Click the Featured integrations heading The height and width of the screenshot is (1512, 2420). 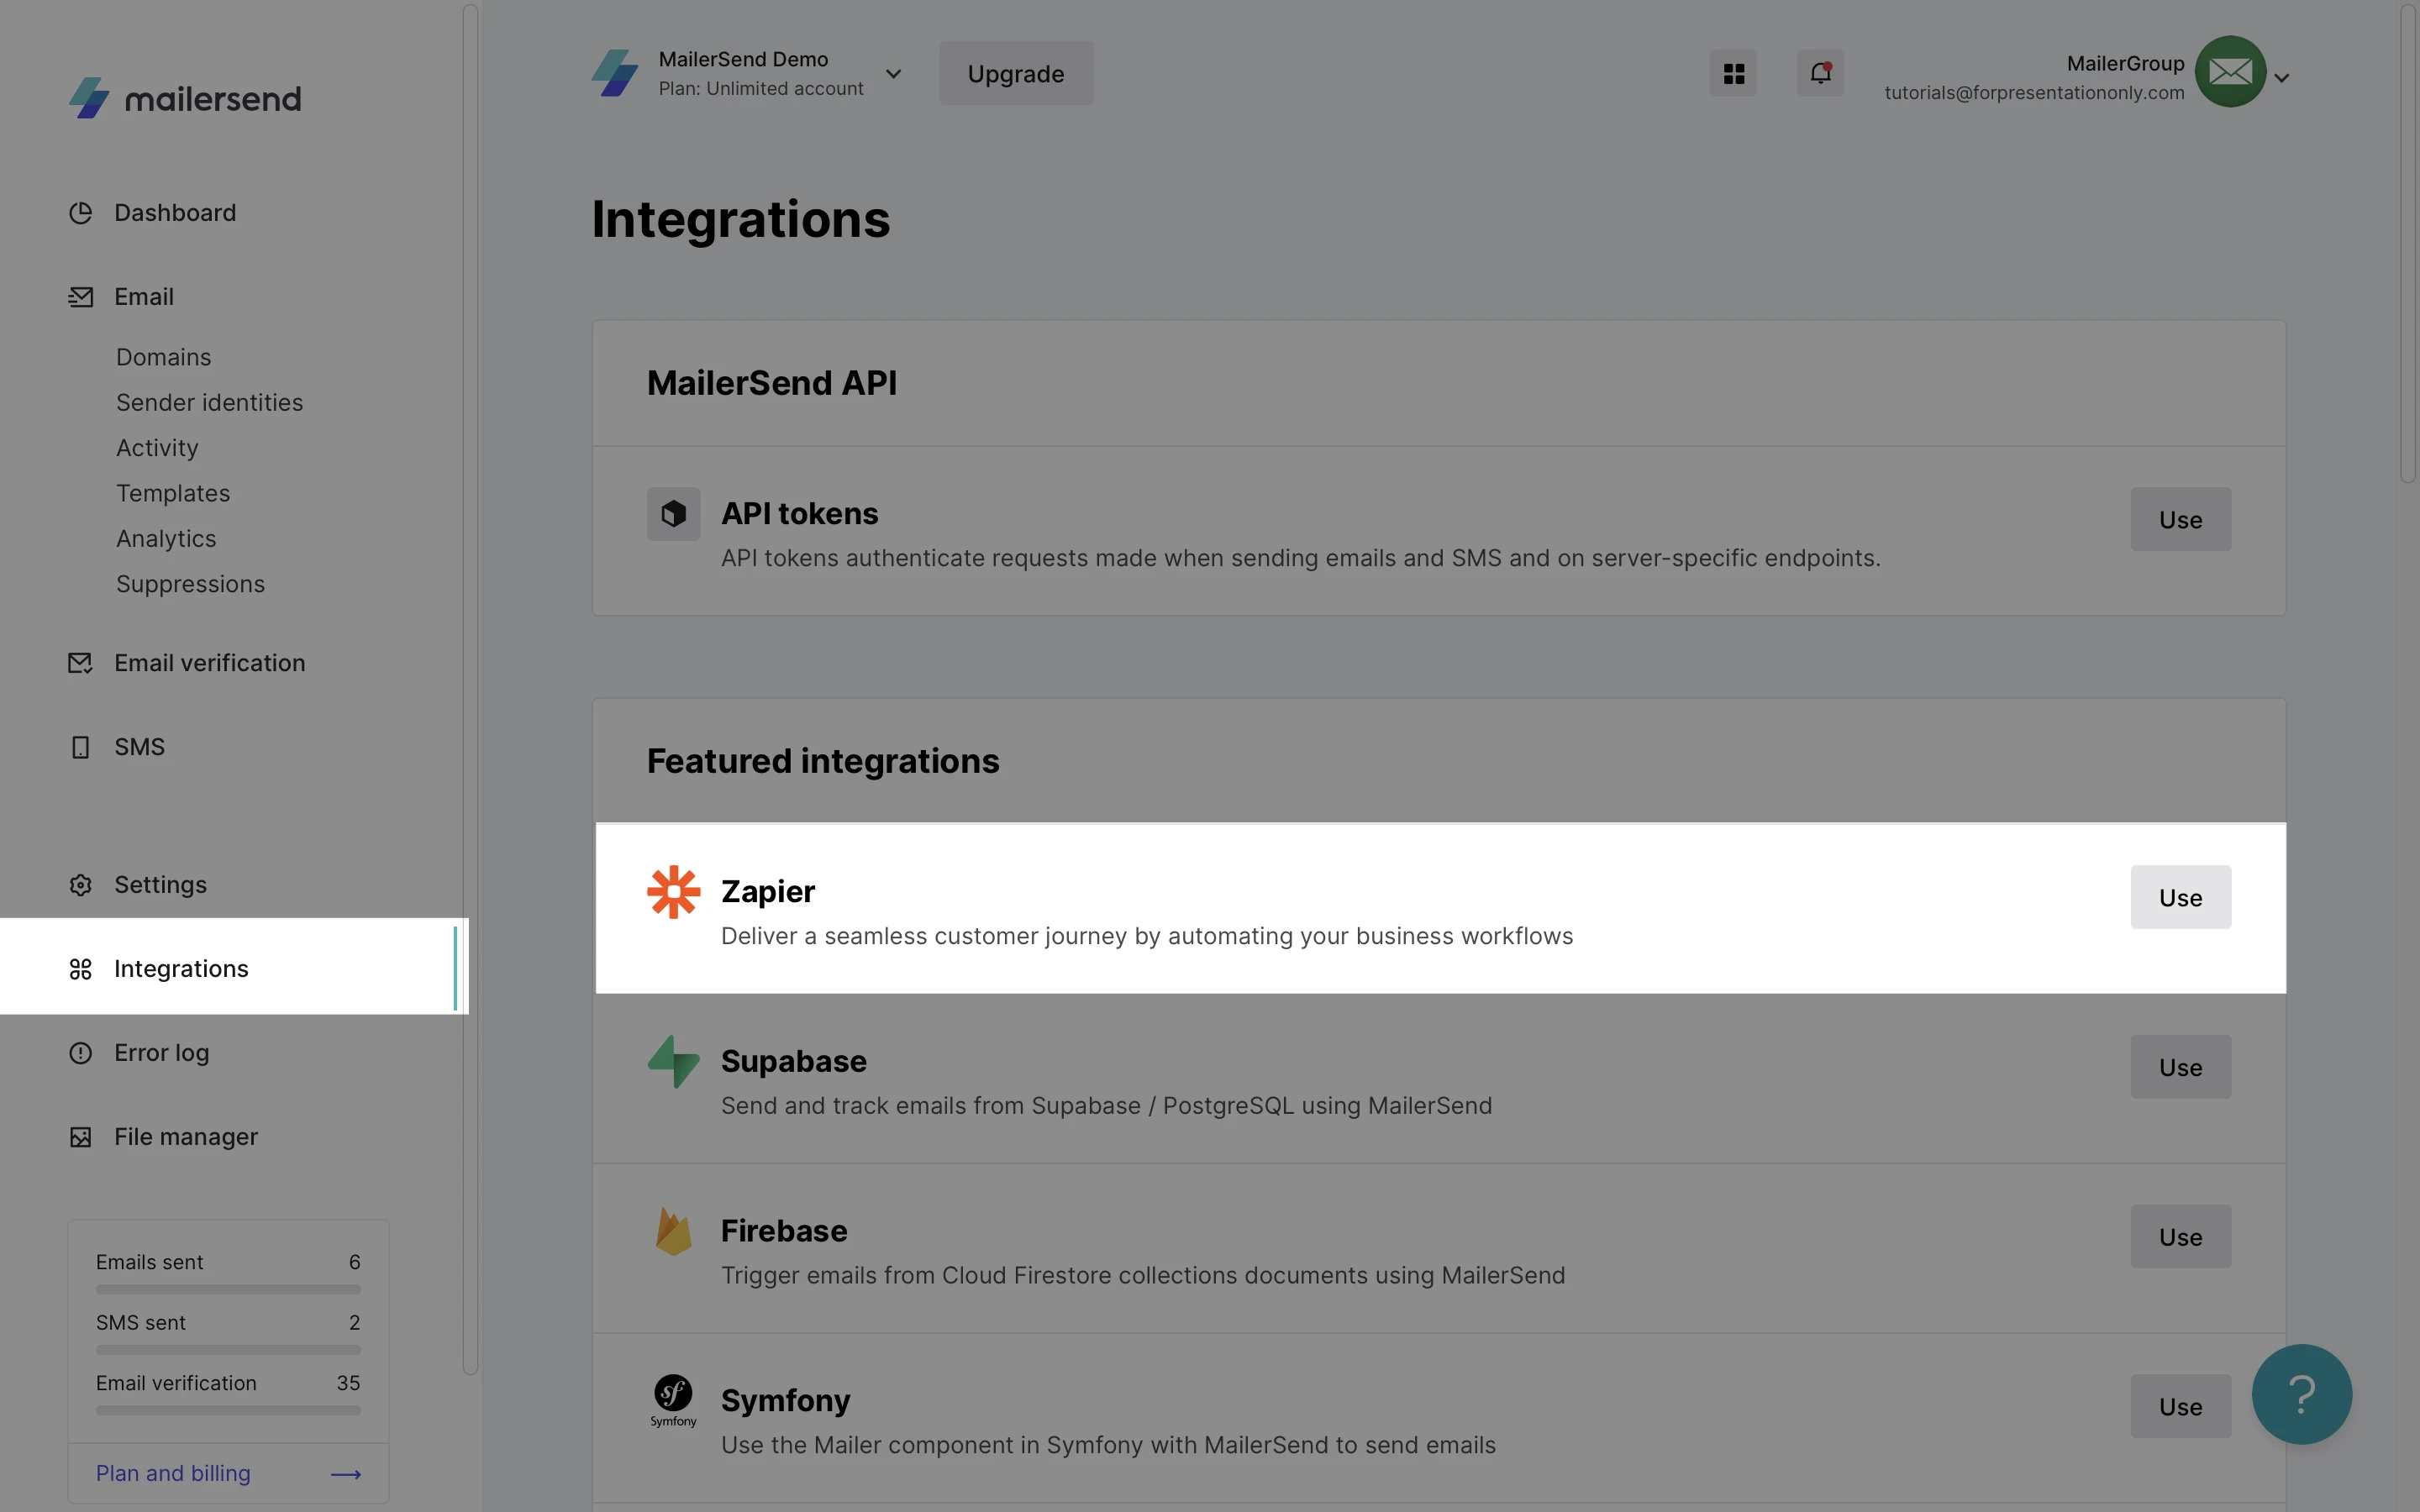[823, 761]
